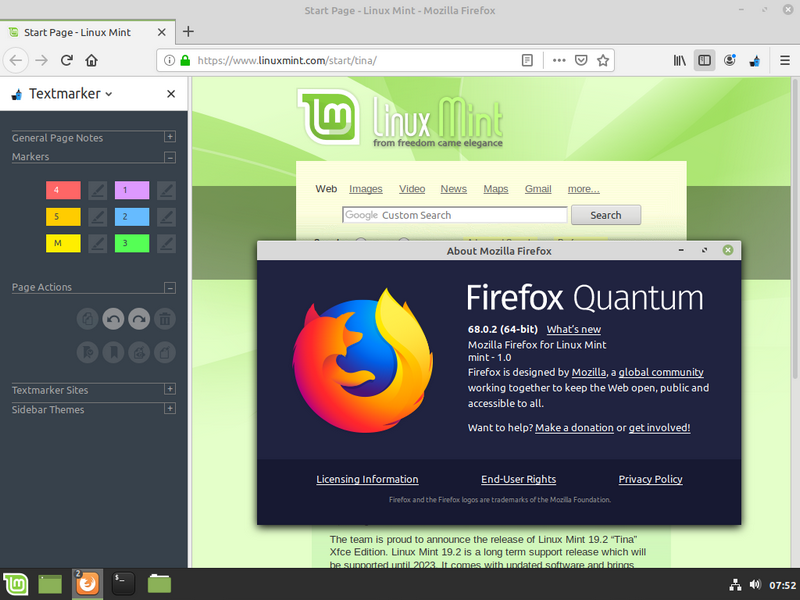Edit the red marker 4 settings

[x=97, y=190]
